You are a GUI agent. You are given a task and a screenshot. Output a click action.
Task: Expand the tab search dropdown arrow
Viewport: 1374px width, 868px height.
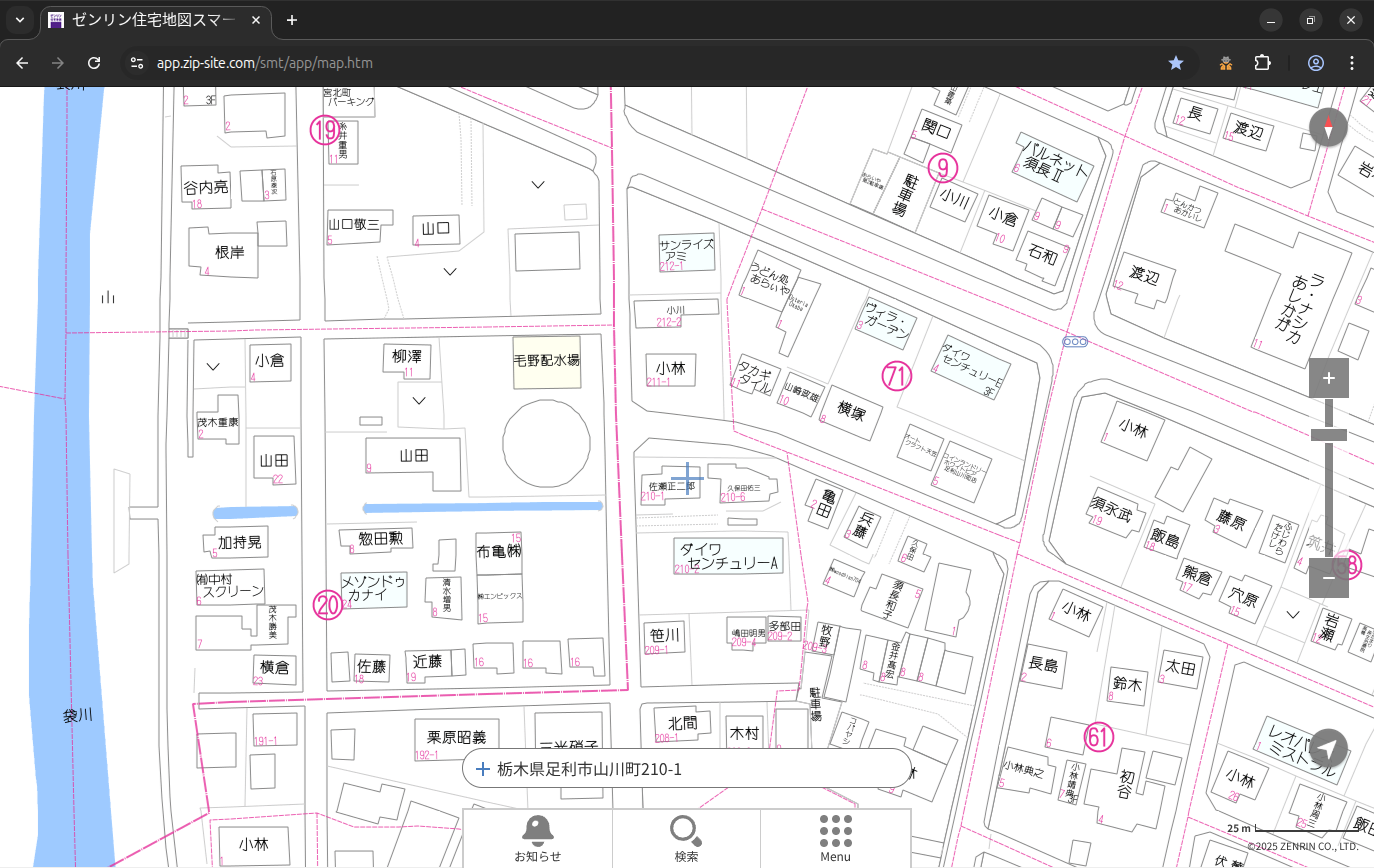tap(20, 20)
